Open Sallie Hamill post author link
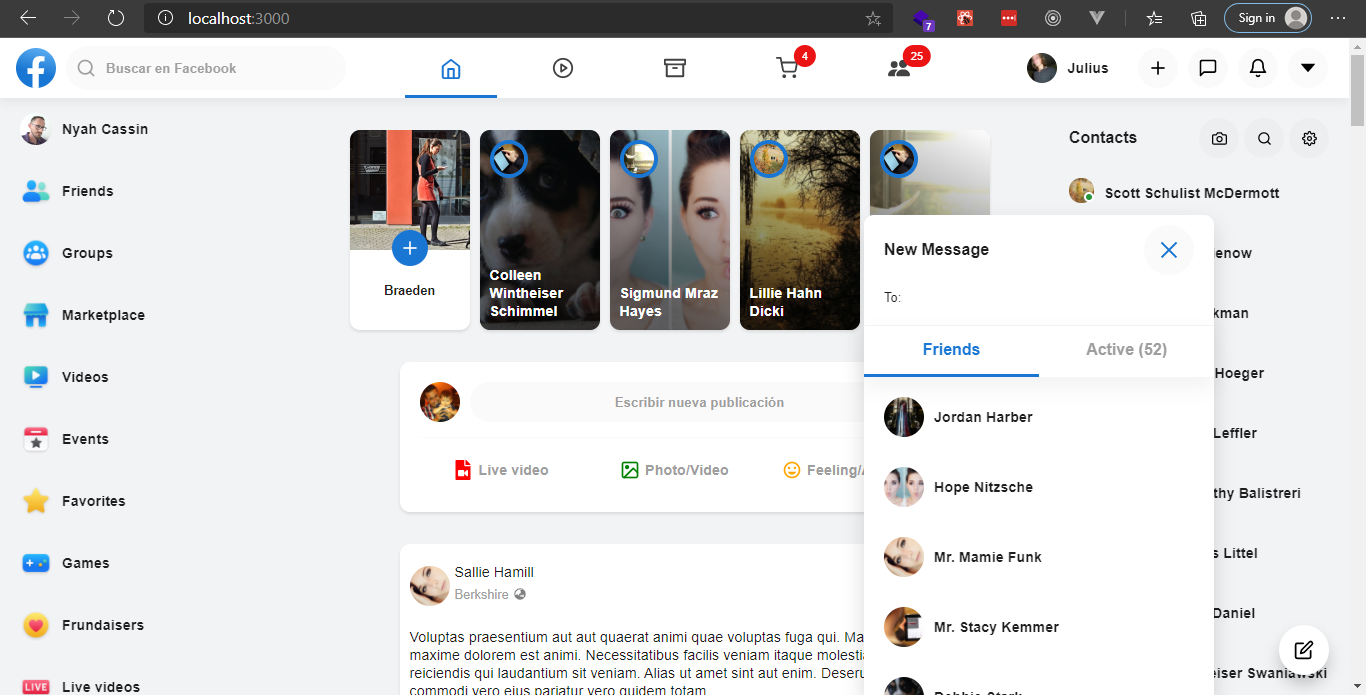The width and height of the screenshot is (1366, 695). click(x=494, y=572)
